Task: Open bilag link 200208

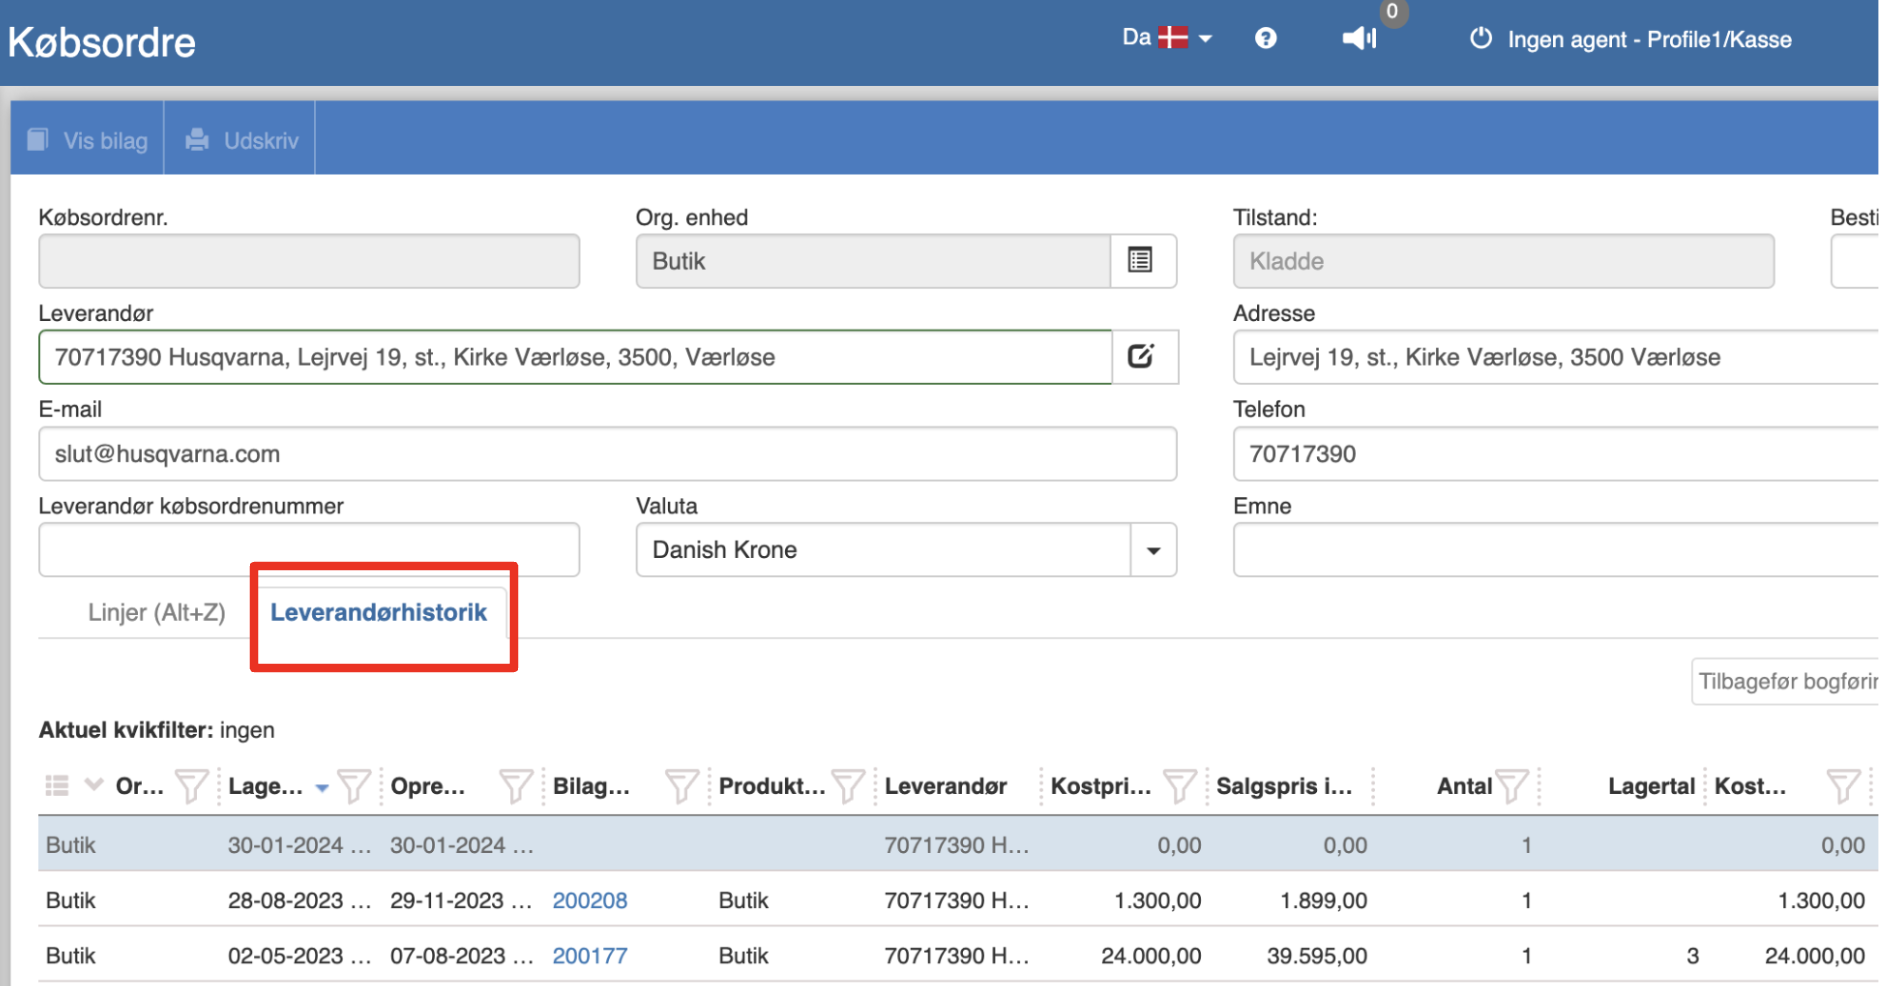Action: click(x=590, y=900)
